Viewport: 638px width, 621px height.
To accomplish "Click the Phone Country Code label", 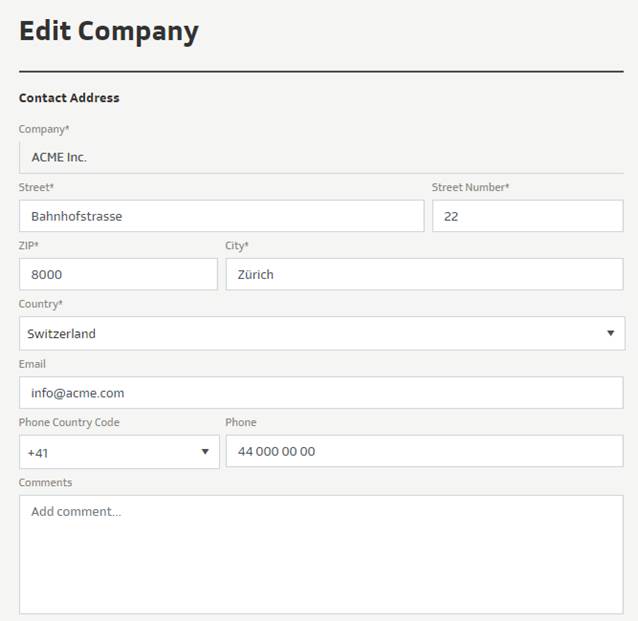I will (69, 422).
